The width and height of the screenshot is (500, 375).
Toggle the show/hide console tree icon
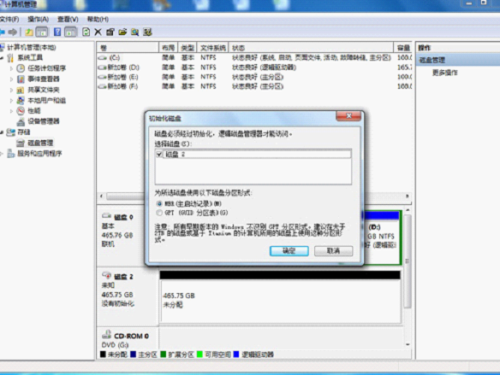[x=42, y=32]
